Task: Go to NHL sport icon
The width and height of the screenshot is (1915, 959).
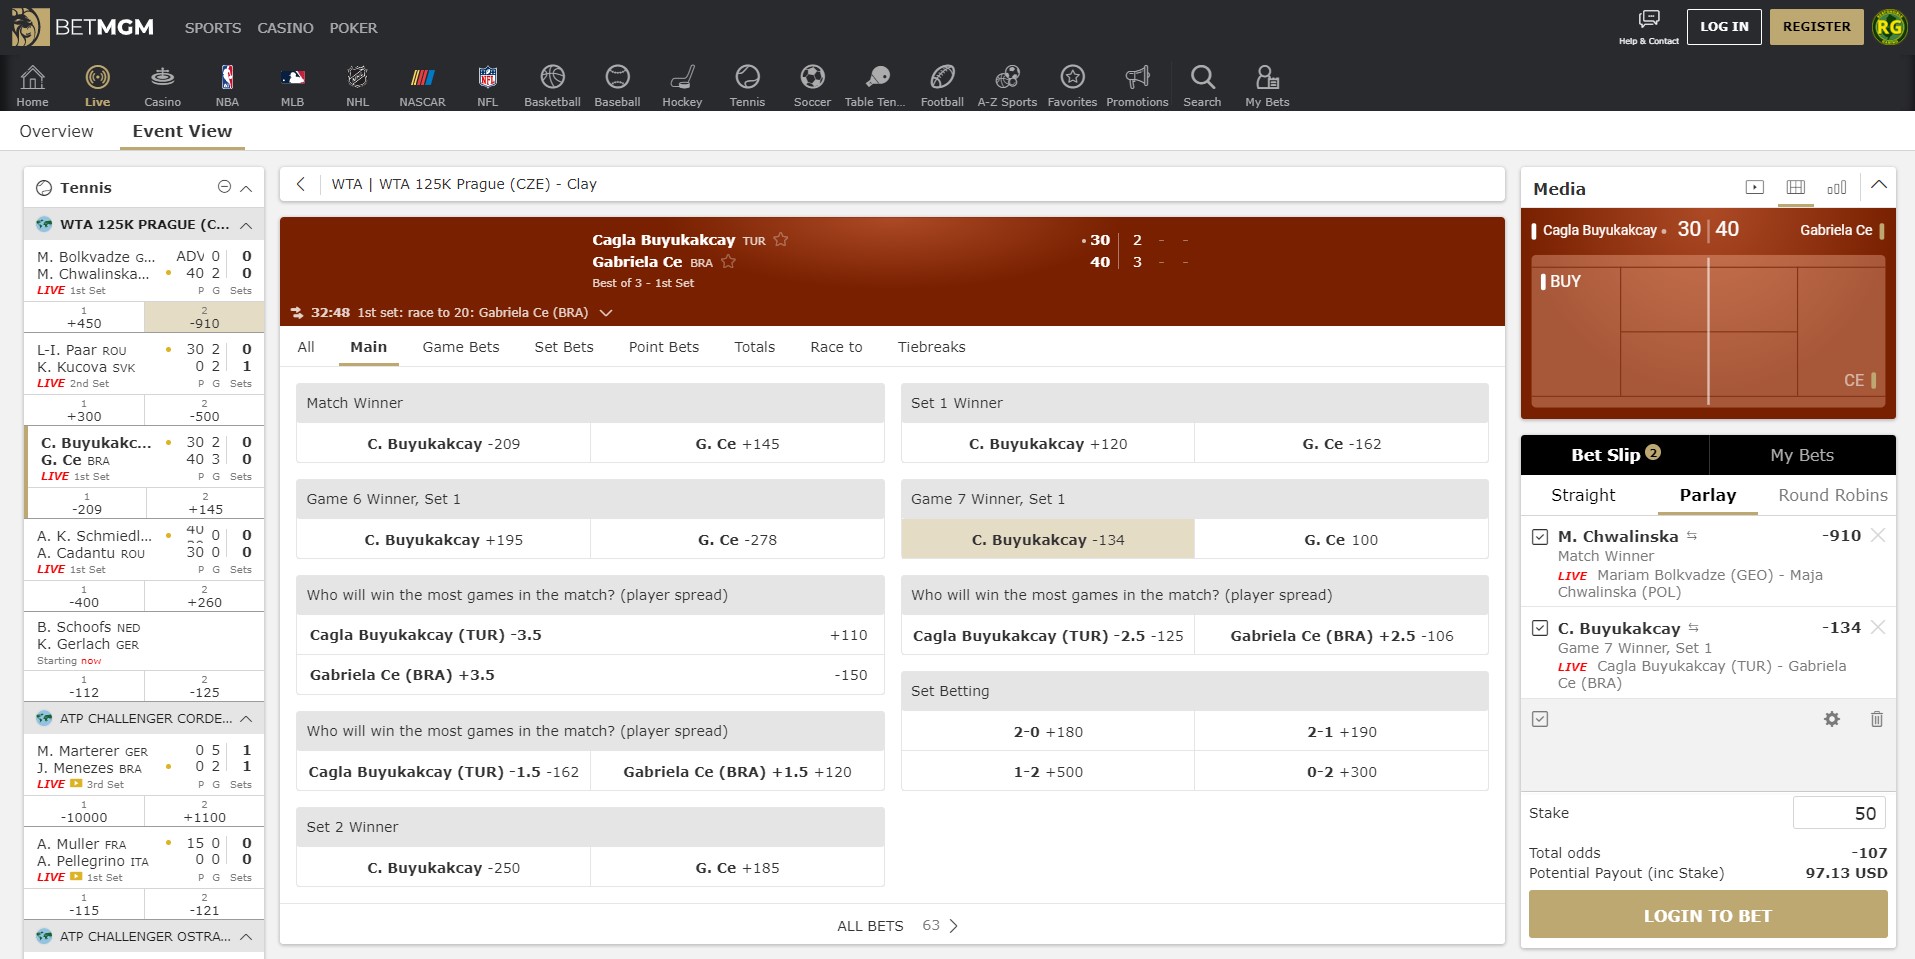Action: point(357,77)
